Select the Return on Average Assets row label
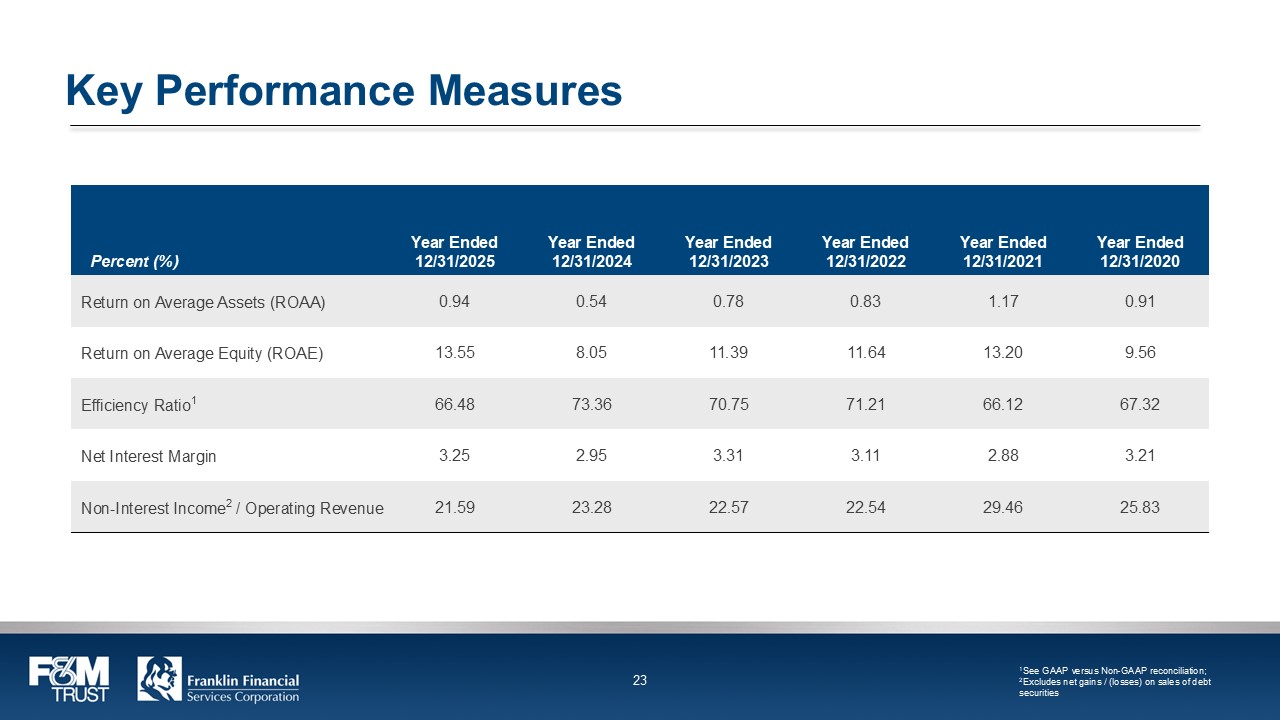The height and width of the screenshot is (720, 1280). pyautogui.click(x=203, y=301)
